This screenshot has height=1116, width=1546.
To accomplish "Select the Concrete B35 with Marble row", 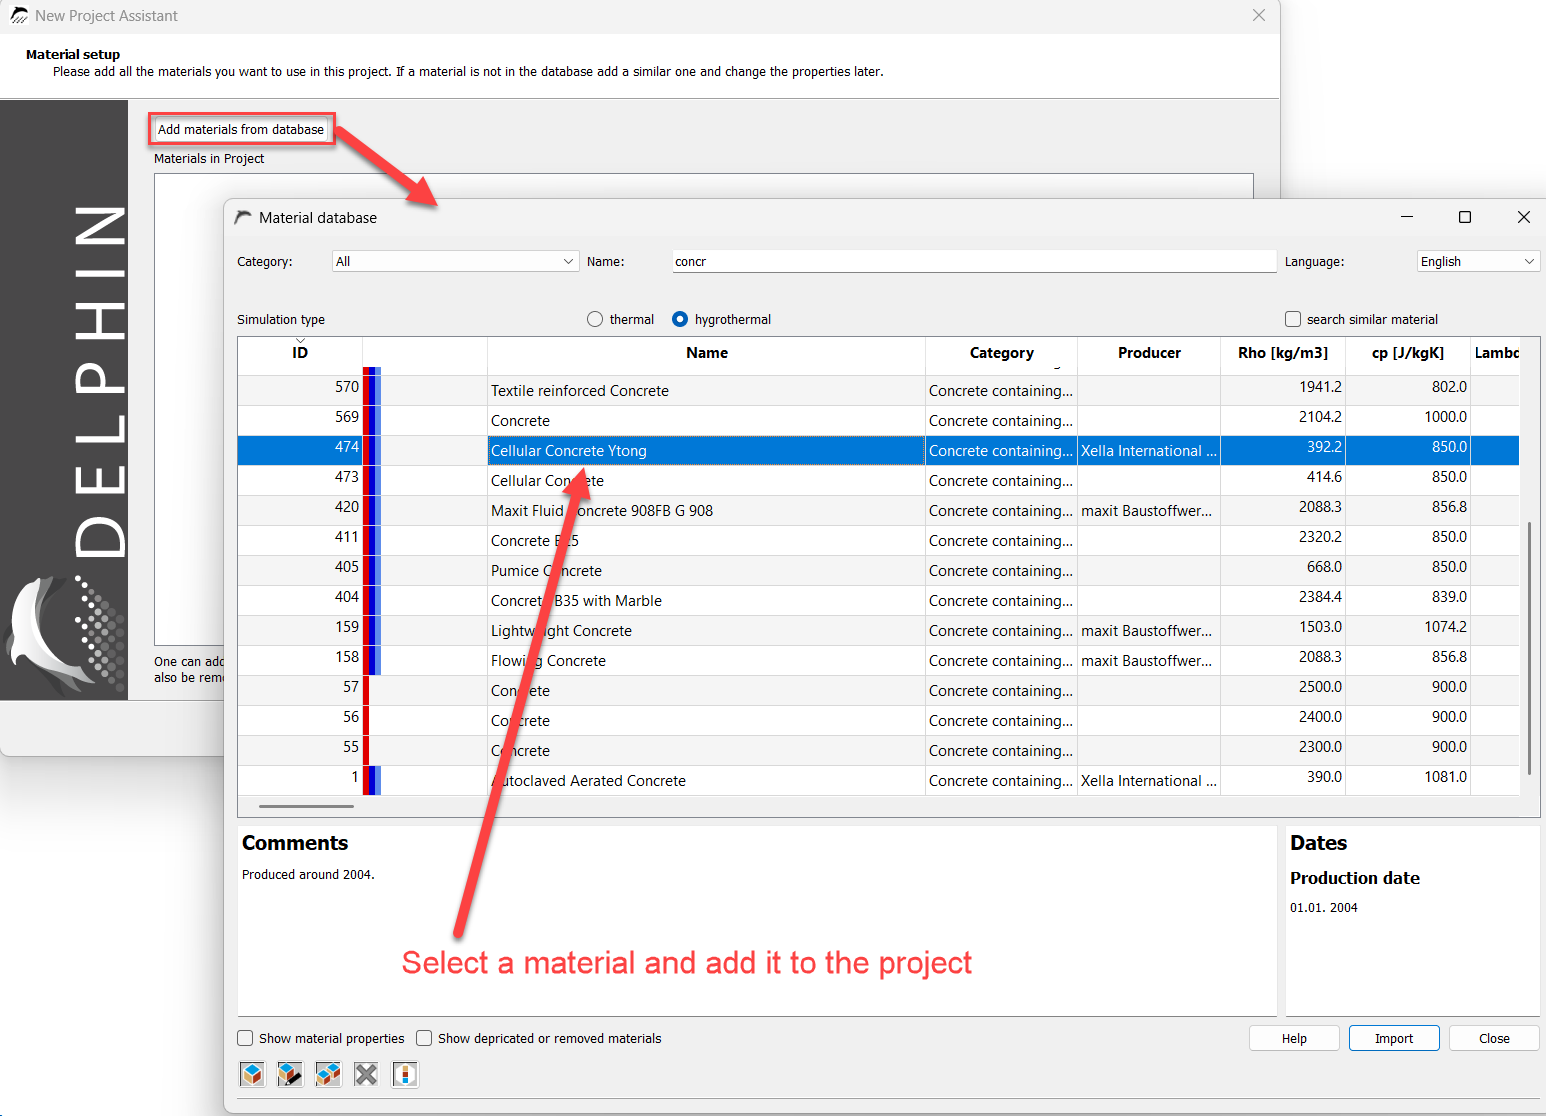I will pyautogui.click(x=878, y=601).
